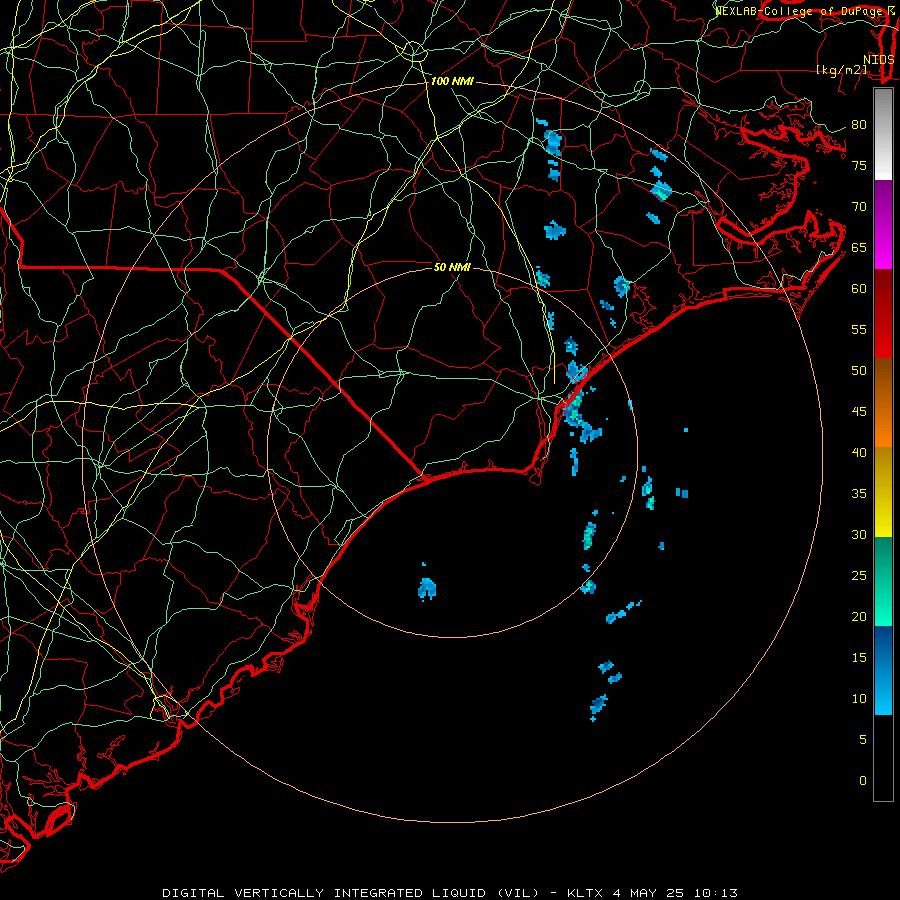Click the "4 MAY 25" date in the caption
Screen dimensions: 900x900
[649, 893]
